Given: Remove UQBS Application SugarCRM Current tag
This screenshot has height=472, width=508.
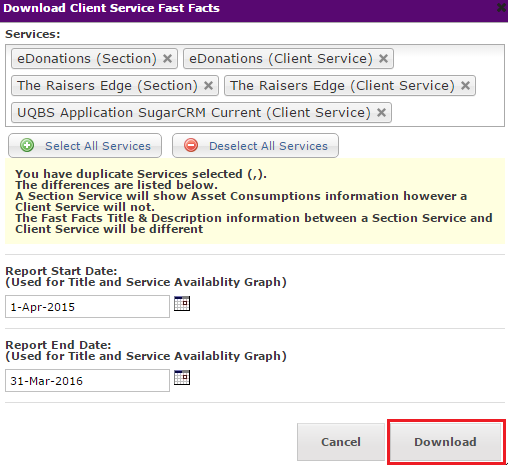Looking at the screenshot, I should pos(381,113).
